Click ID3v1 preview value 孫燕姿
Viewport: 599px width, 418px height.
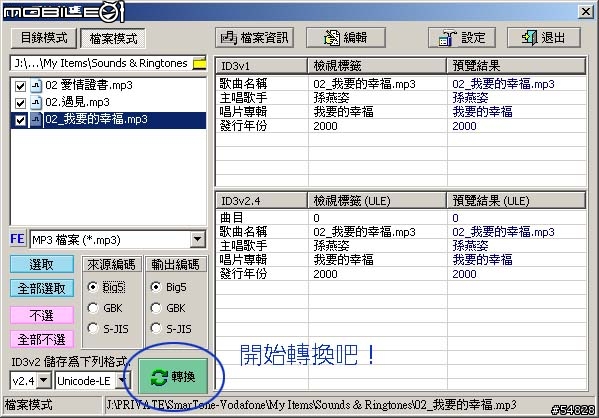[470, 98]
